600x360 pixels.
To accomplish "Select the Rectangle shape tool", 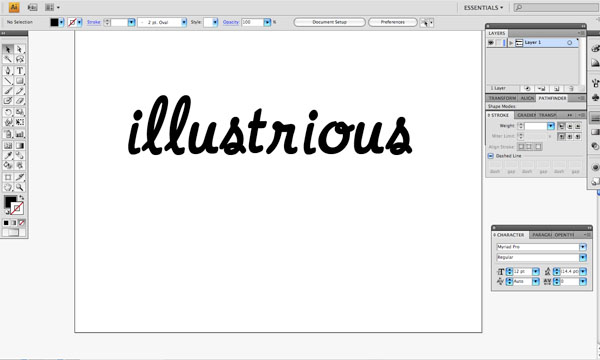I will click(x=20, y=81).
